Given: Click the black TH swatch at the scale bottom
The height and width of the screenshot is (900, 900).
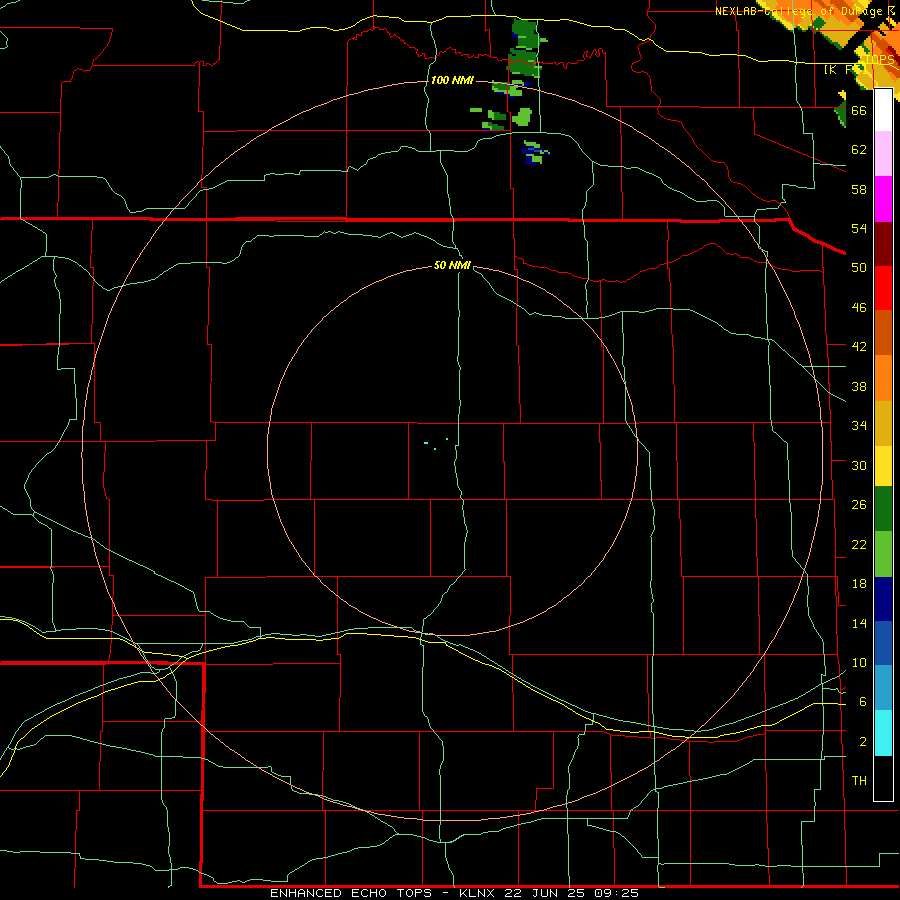Looking at the screenshot, I should tap(883, 778).
